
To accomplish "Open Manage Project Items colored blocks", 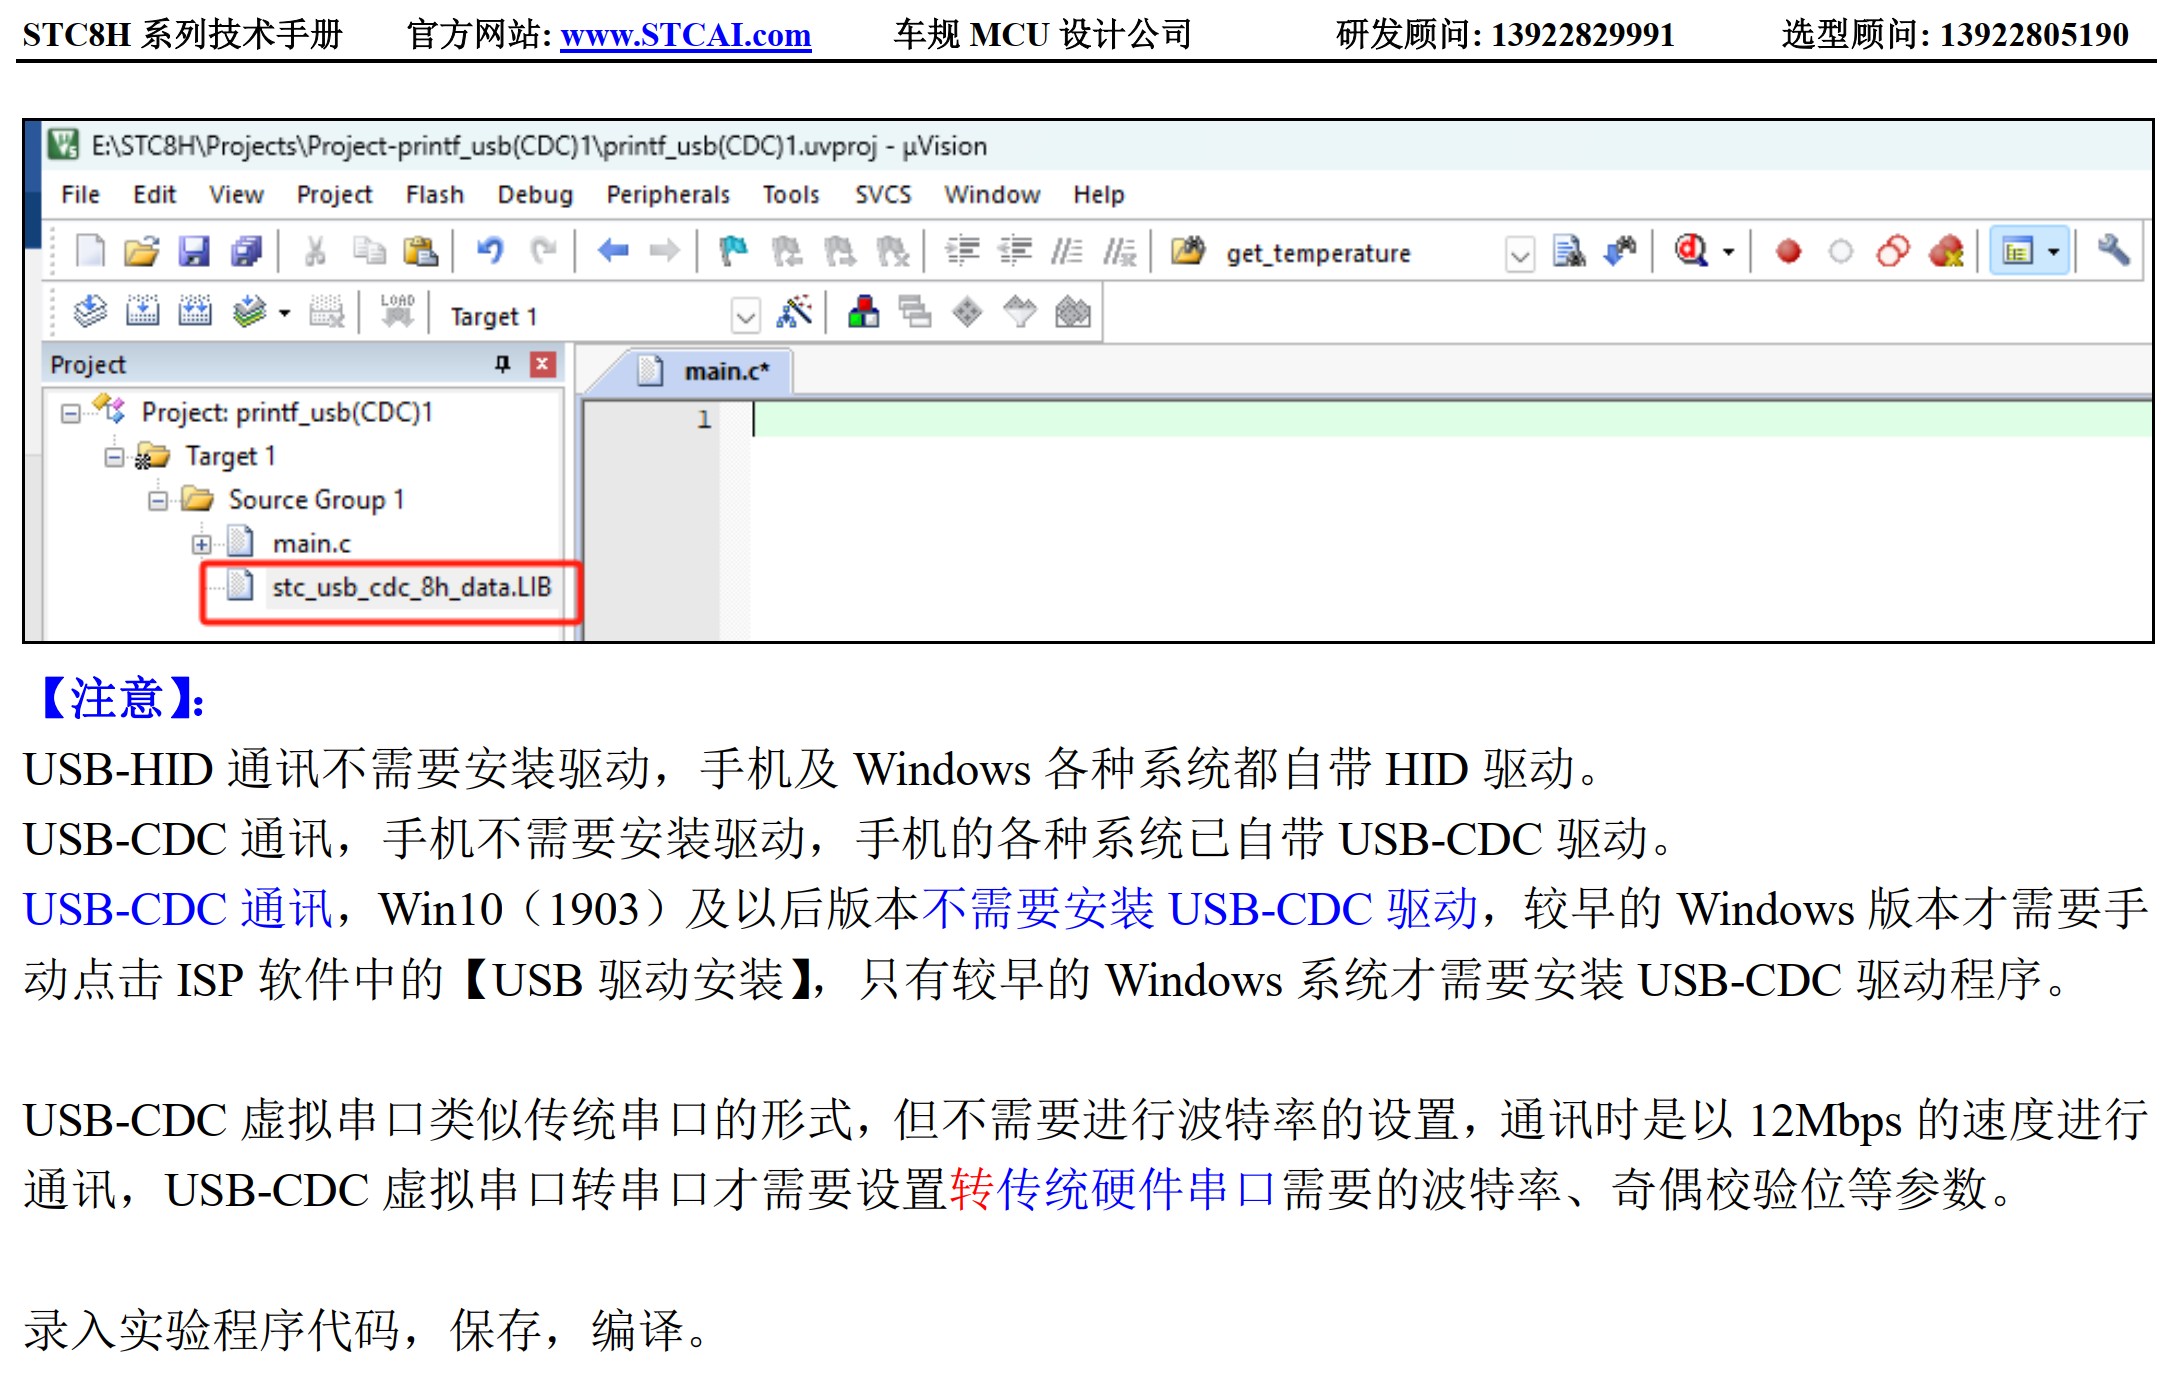I will 863,312.
